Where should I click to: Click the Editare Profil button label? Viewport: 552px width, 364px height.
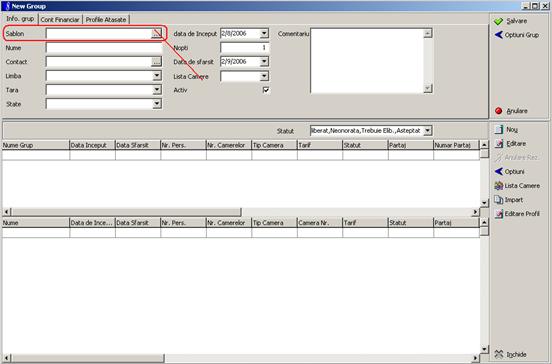[522, 214]
